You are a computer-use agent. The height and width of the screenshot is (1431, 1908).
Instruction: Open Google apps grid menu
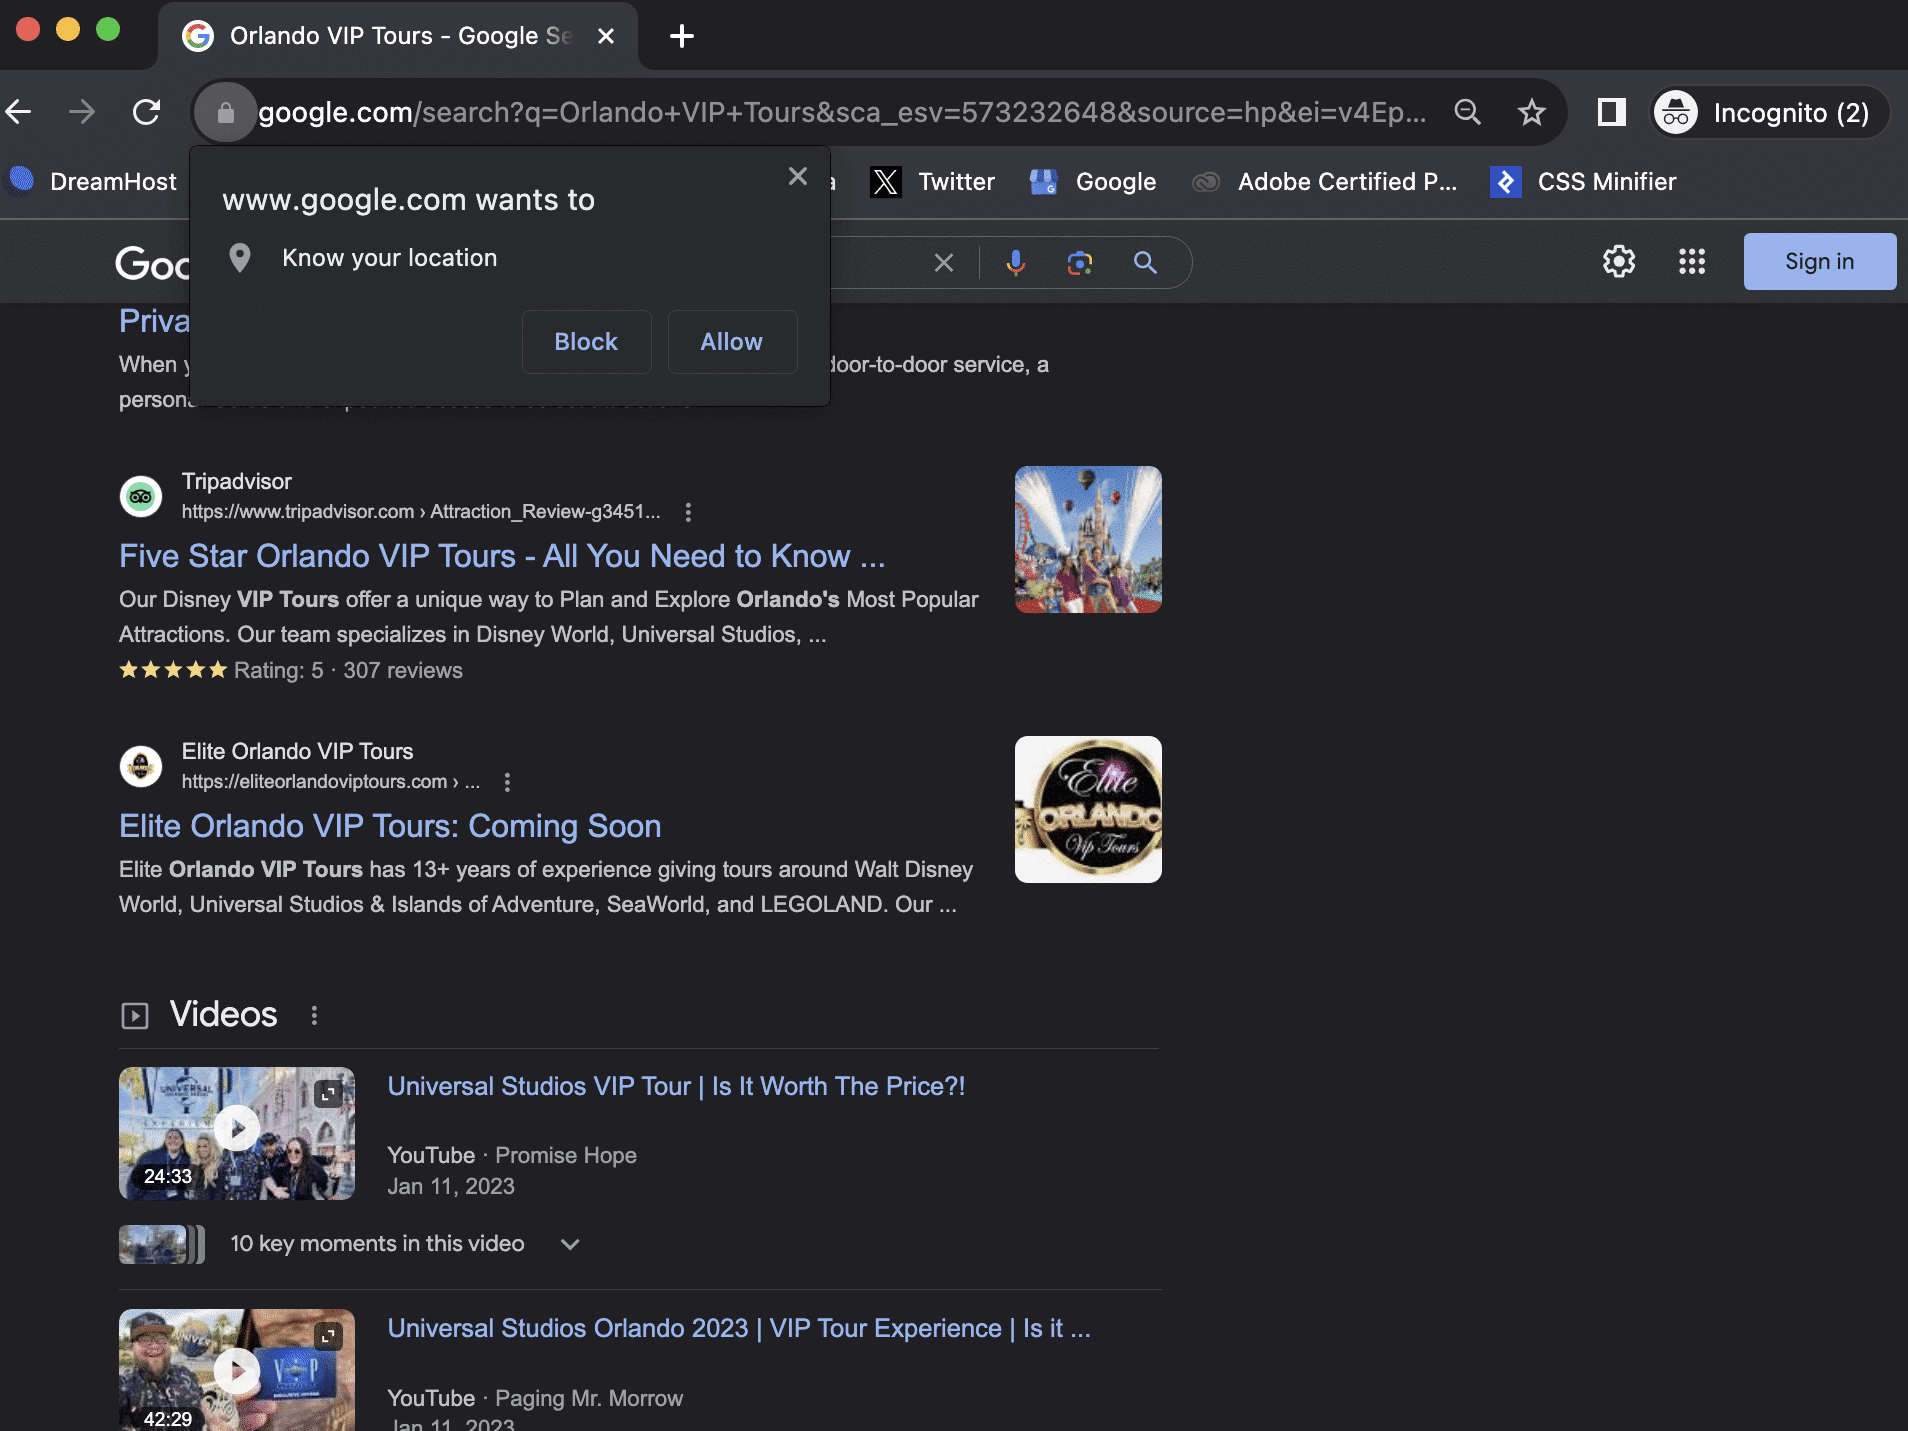tap(1691, 262)
